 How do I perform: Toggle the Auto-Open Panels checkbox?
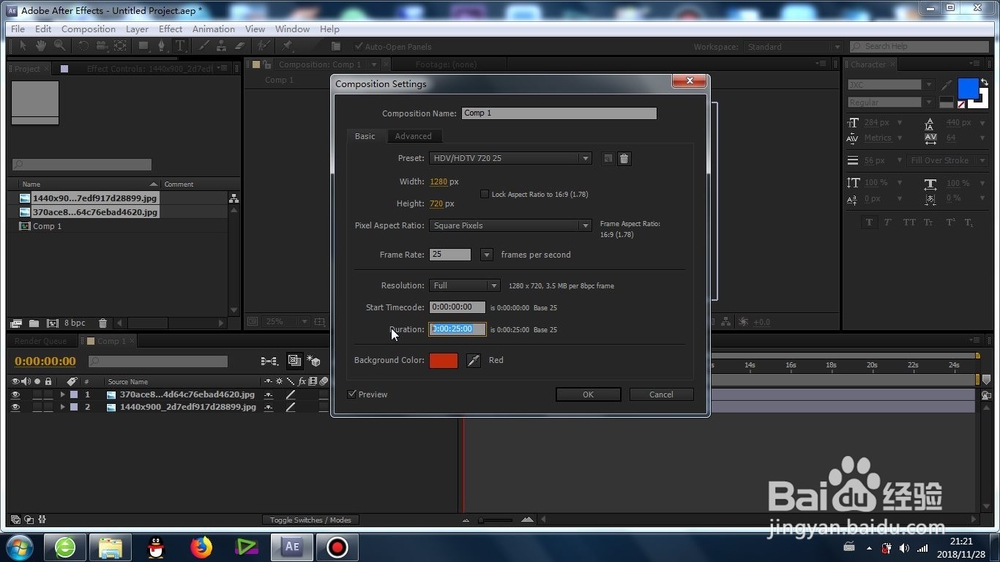(x=358, y=47)
